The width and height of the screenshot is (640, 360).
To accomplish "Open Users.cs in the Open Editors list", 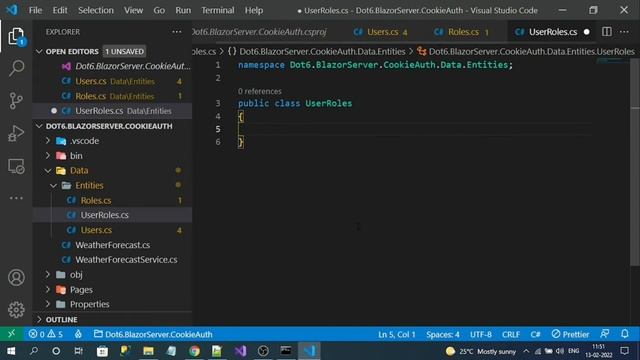I will (x=112, y=81).
